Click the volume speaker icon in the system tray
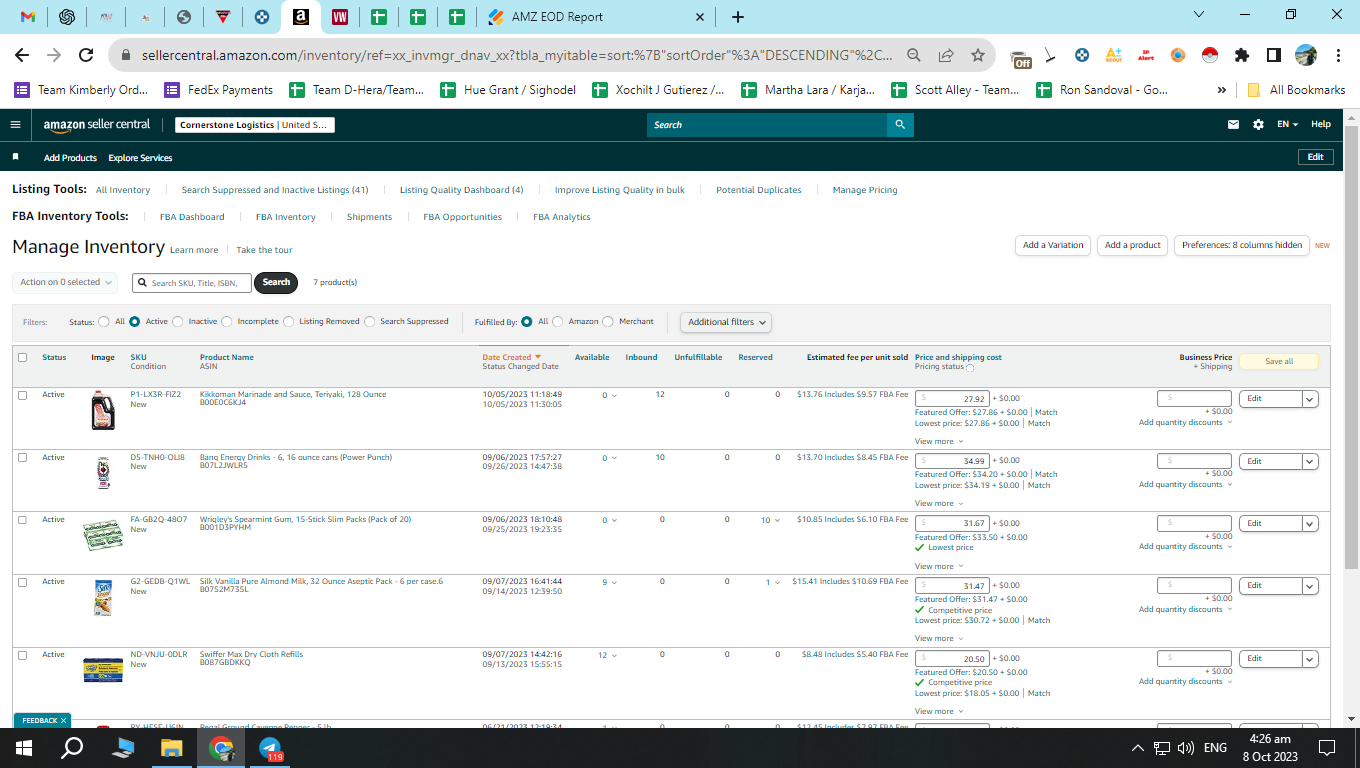The image size is (1360, 768). 1186,747
